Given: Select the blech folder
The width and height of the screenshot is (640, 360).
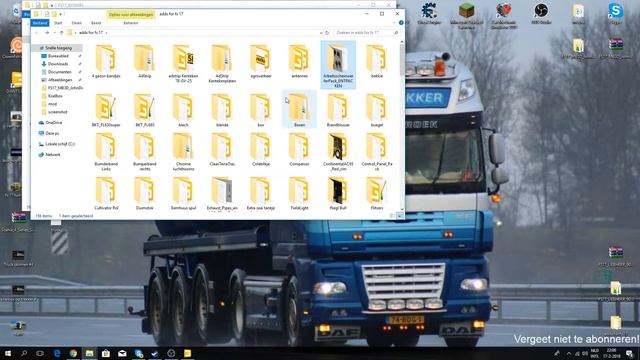Looking at the screenshot, I should tap(183, 111).
